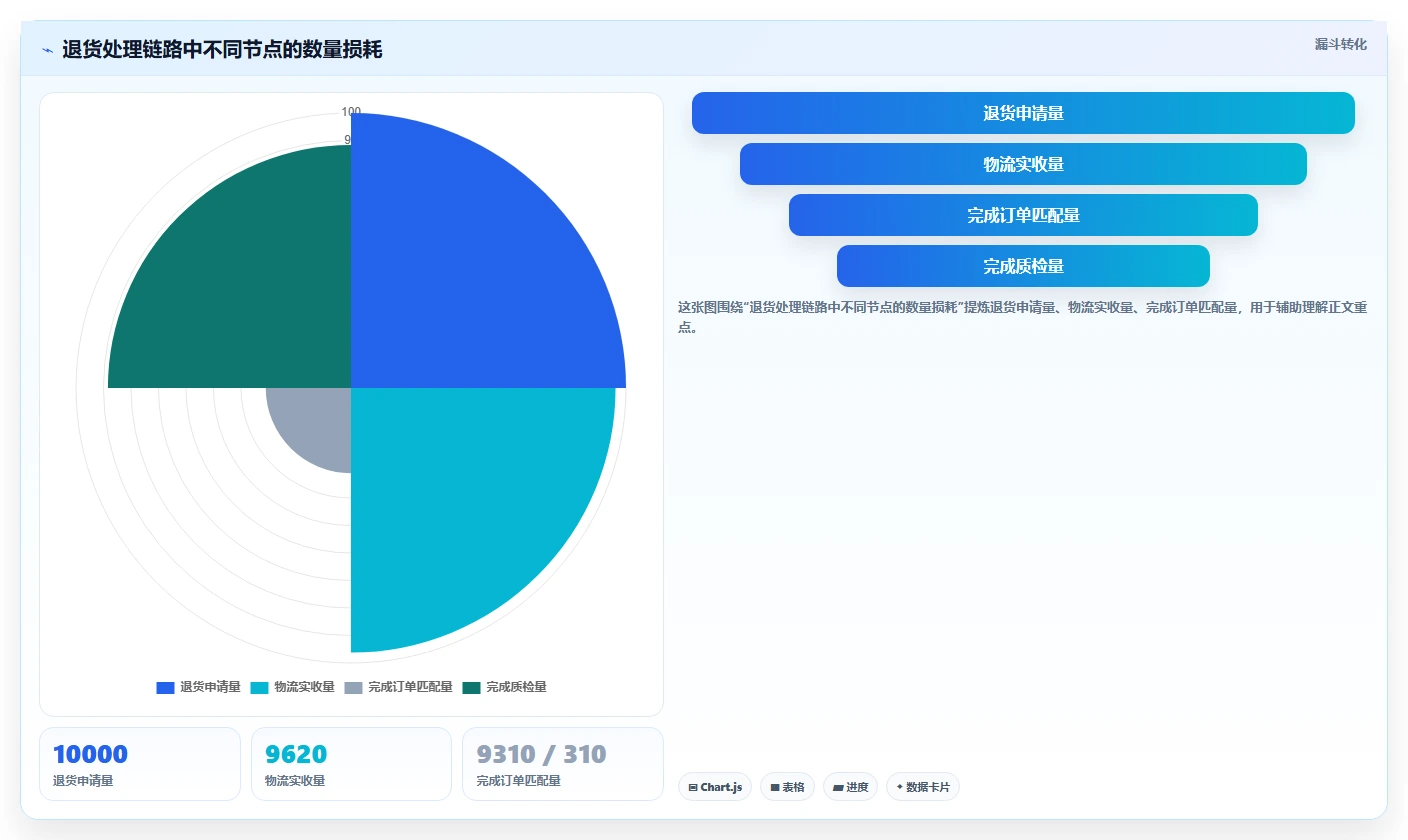
Task: Click the 数据卡片 tag
Action: (923, 787)
